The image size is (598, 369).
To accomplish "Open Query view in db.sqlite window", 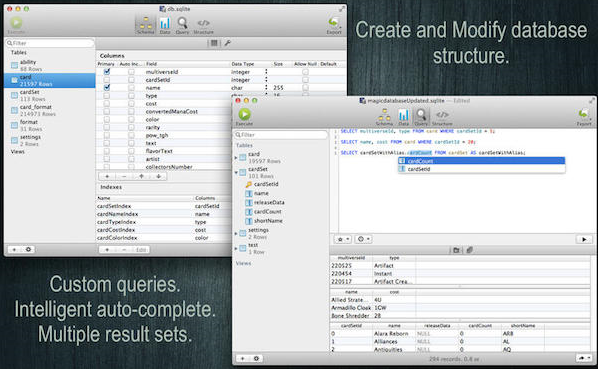I will [x=182, y=25].
